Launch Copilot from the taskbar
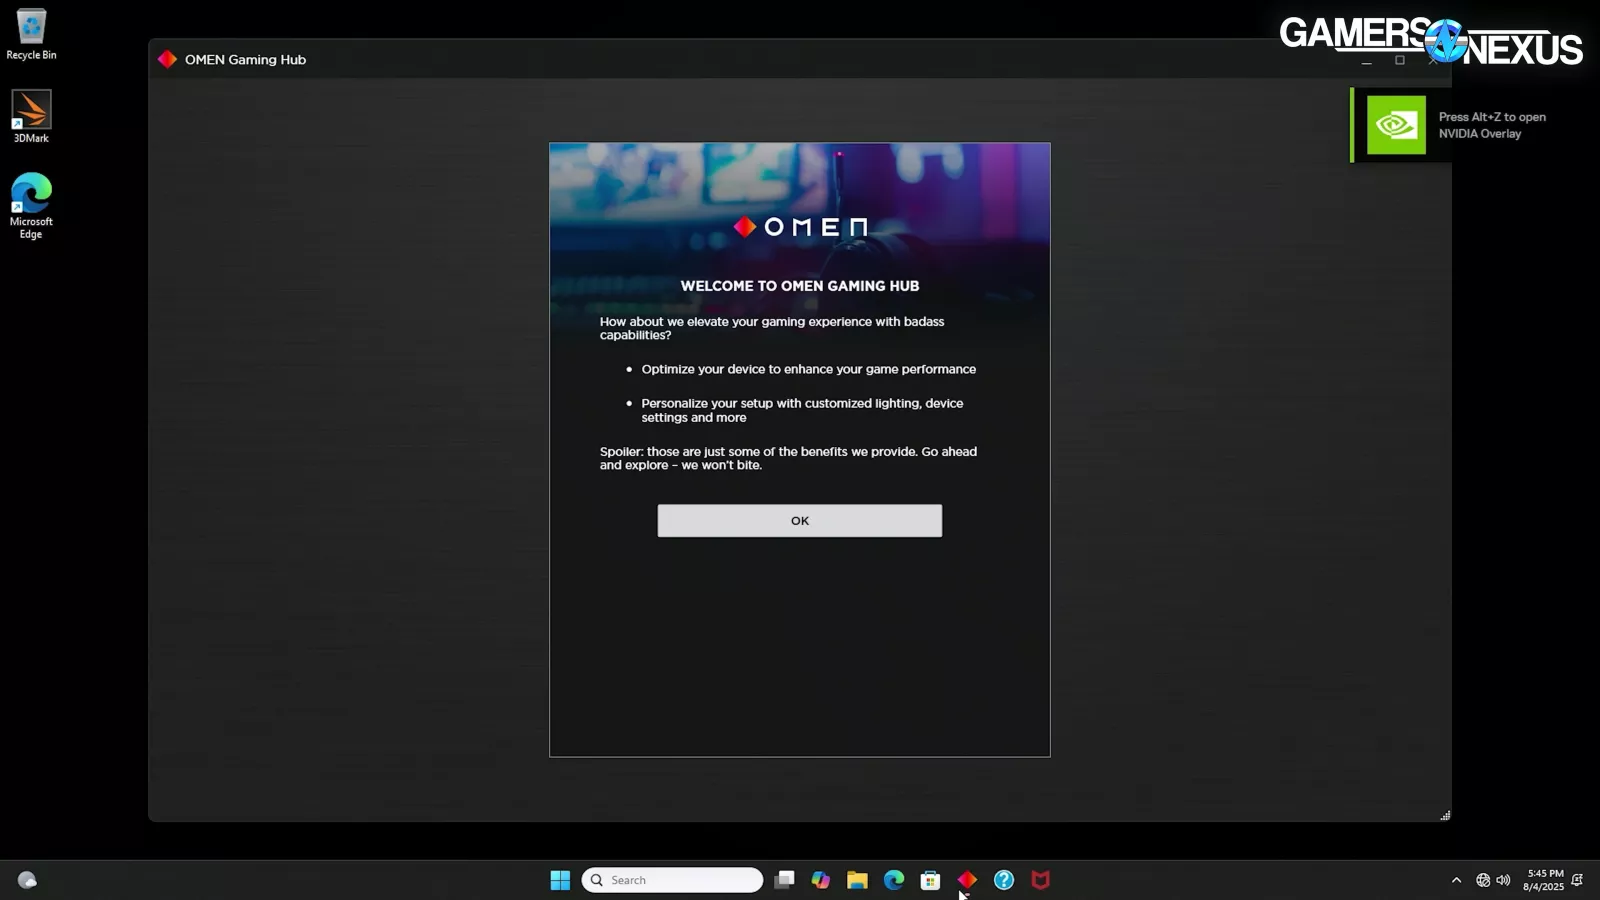The height and width of the screenshot is (900, 1600). coord(821,880)
